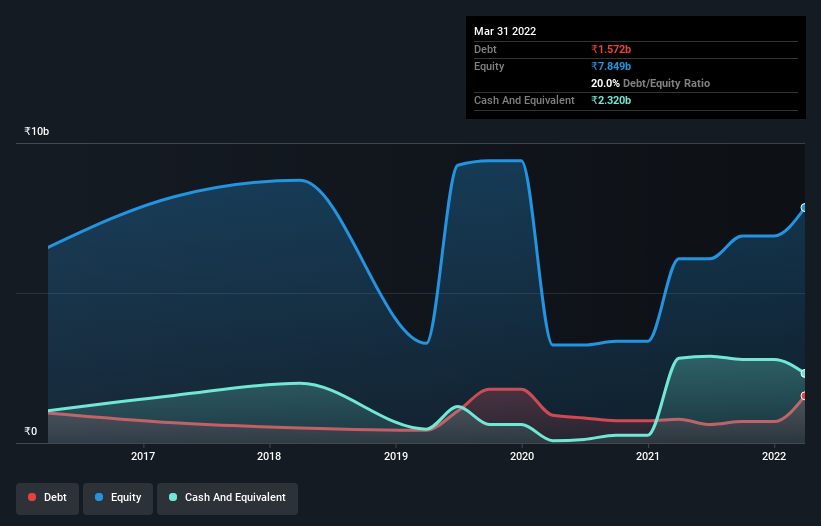Click the 20.0% Debt/Equity Ratio text
Image resolution: width=821 pixels, height=526 pixels.
pyautogui.click(x=650, y=83)
